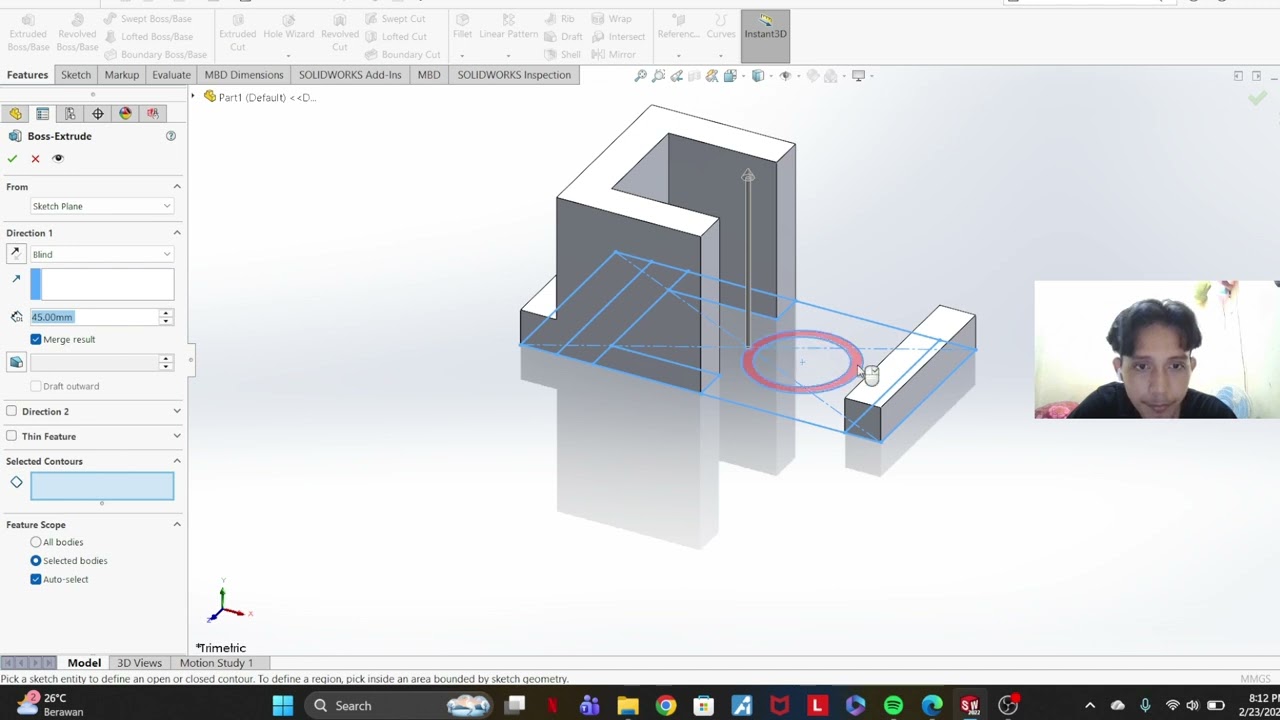Open Google Chrome from the taskbar
The height and width of the screenshot is (720, 1280).
coord(665,706)
